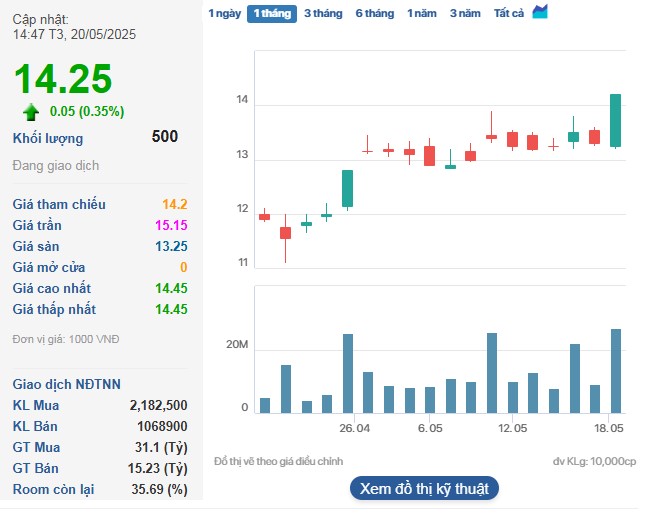Choose the 6 tháng chart range
The image size is (667, 519).
pos(374,14)
